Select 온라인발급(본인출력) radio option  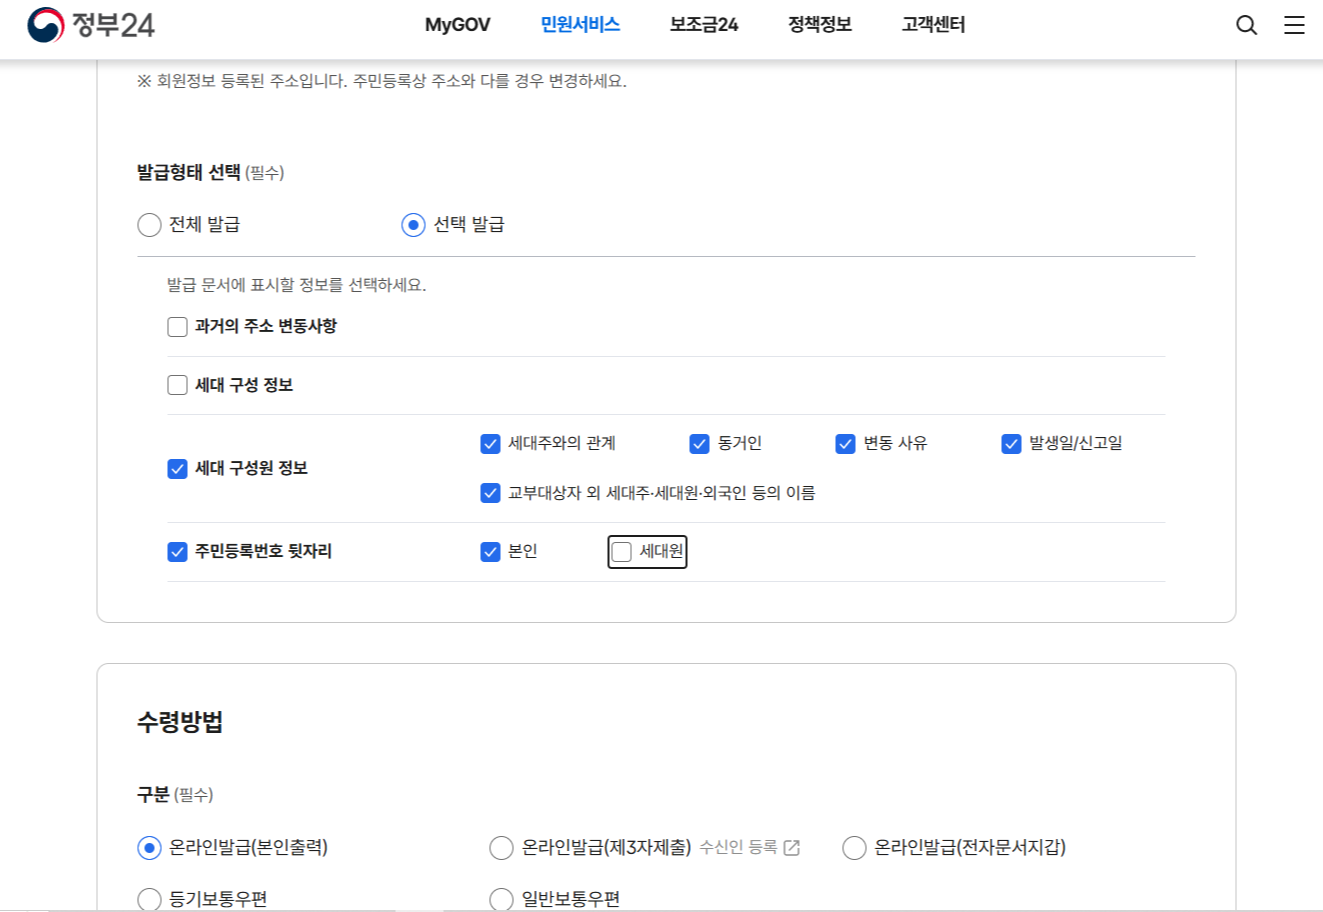pyautogui.click(x=149, y=848)
